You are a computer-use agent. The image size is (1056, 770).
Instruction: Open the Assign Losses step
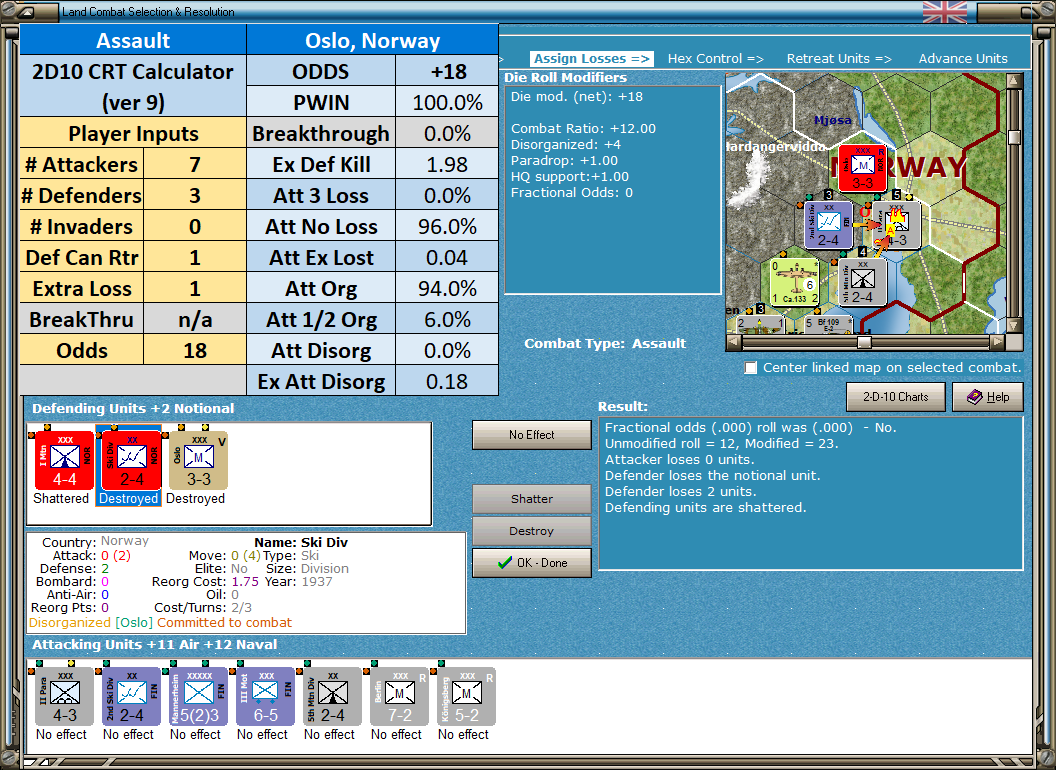(x=591, y=59)
